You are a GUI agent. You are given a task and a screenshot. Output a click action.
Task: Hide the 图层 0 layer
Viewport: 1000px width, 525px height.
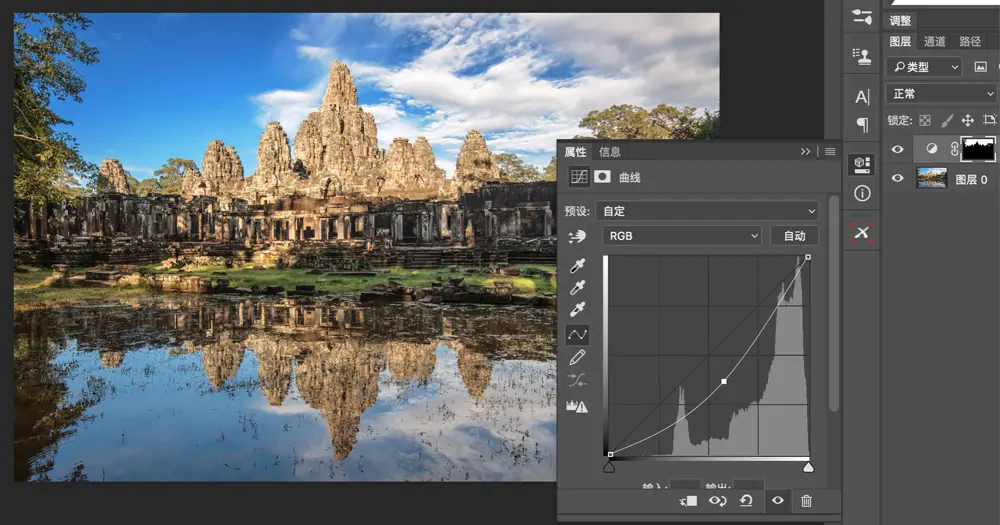[898, 179]
